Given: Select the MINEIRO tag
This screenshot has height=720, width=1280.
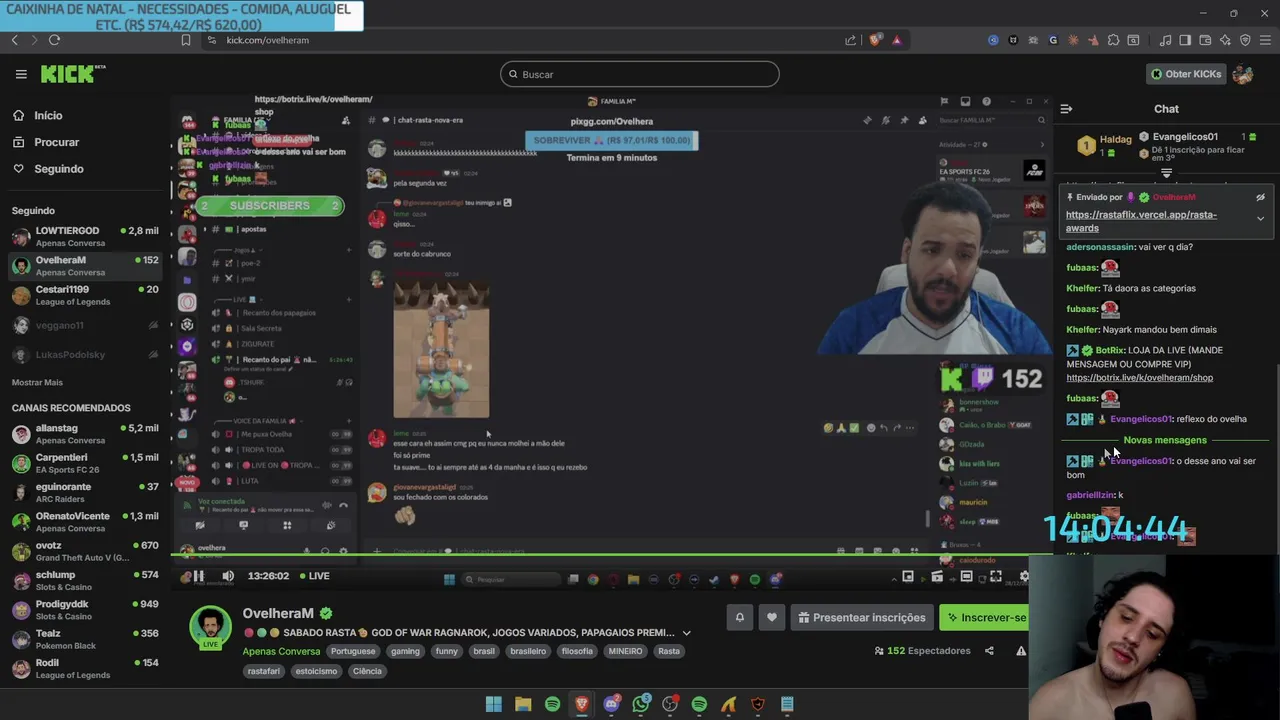Looking at the screenshot, I should tap(625, 651).
